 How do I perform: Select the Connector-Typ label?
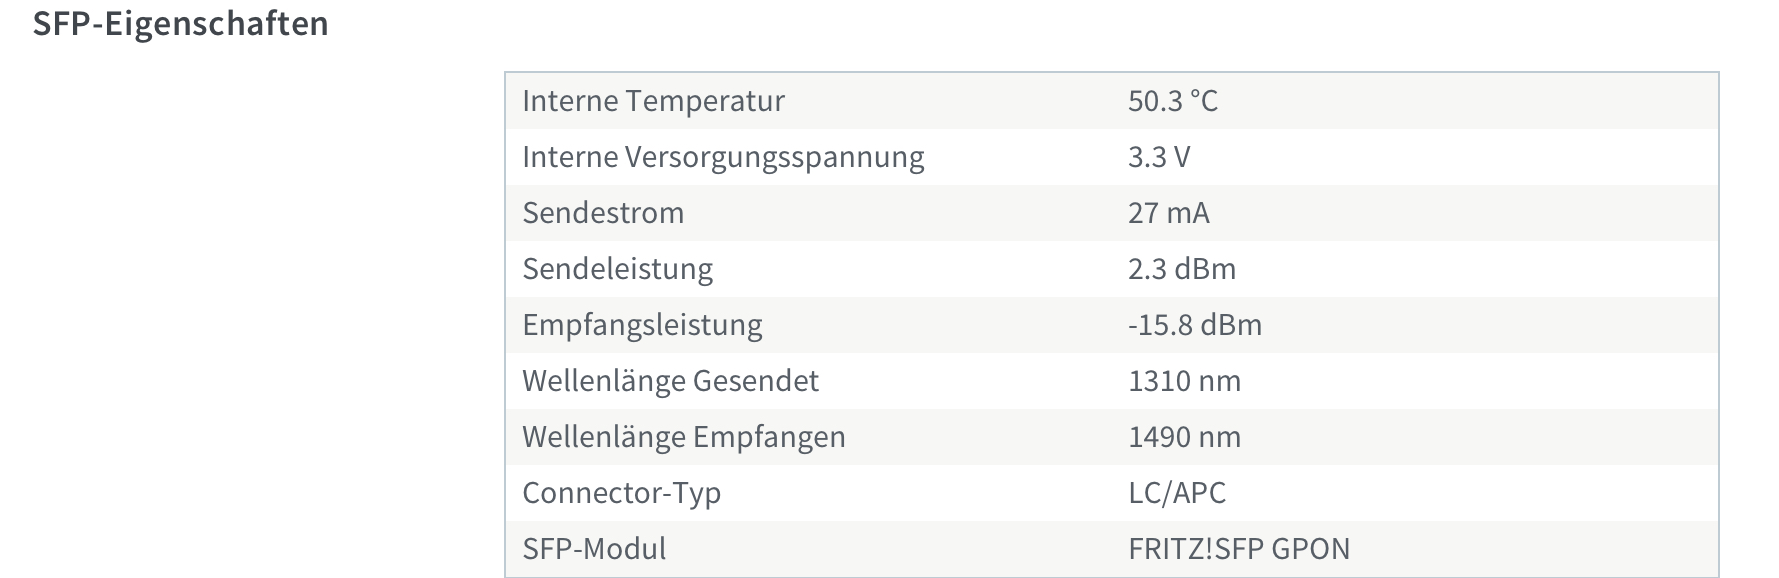[x=621, y=493]
